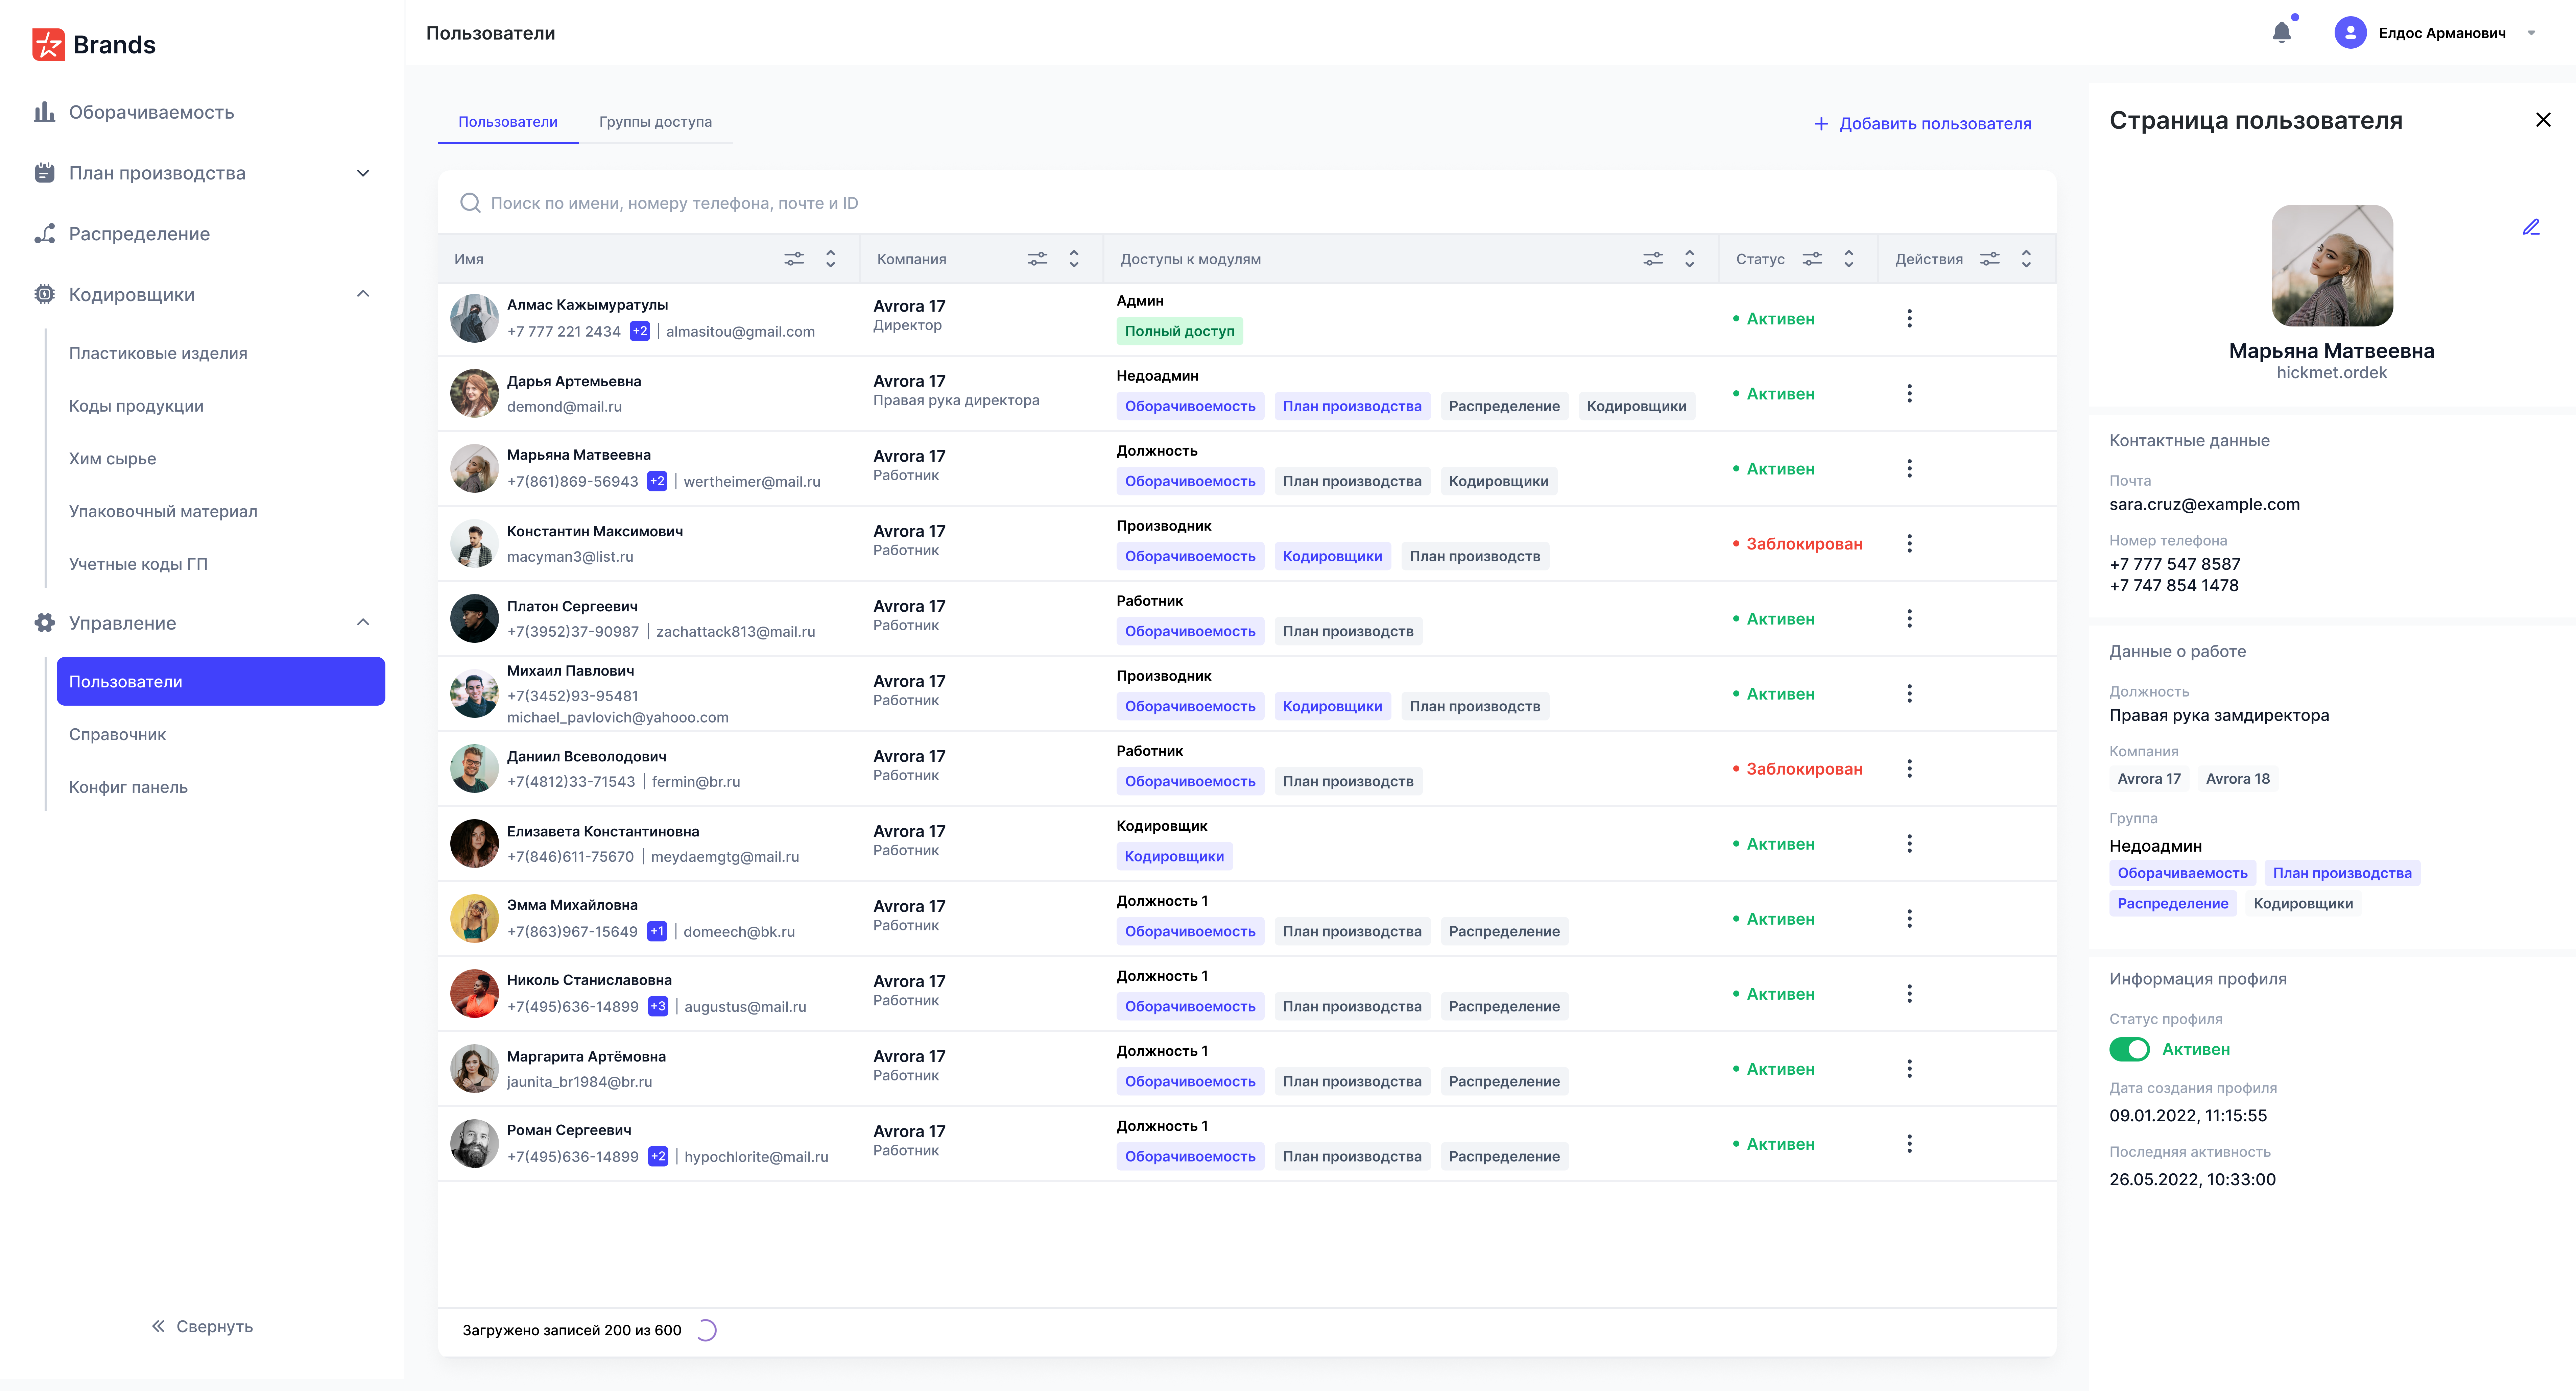Sort table by Действия column
The image size is (2576, 1391).
tap(2026, 259)
